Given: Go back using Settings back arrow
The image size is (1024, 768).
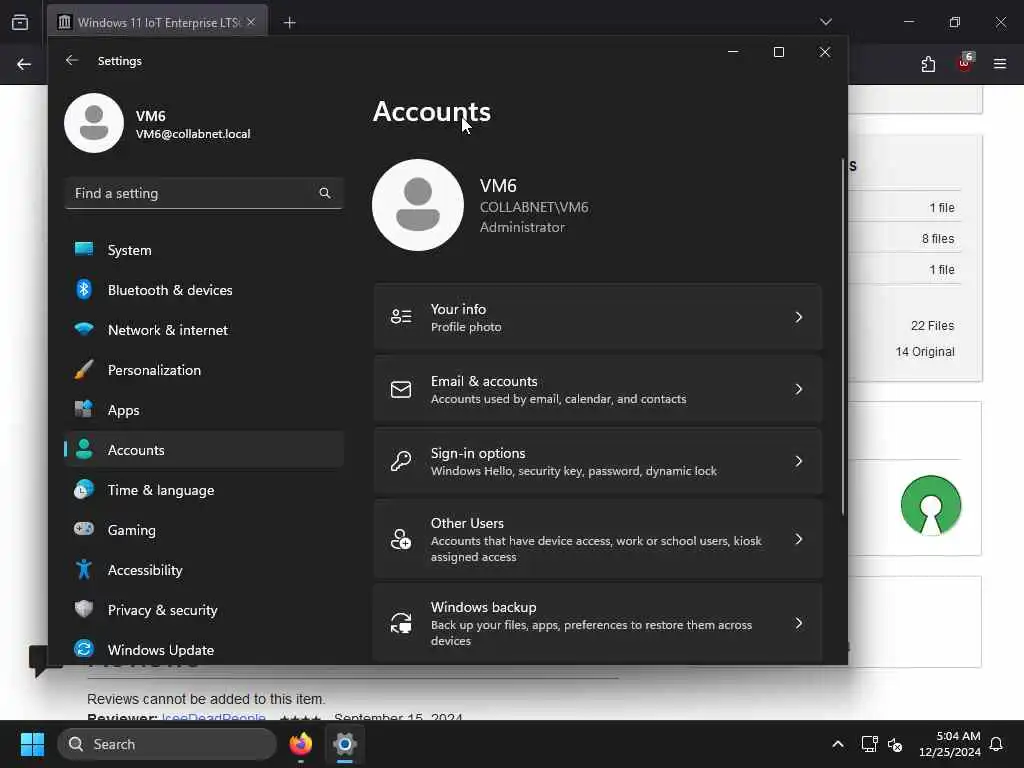Looking at the screenshot, I should point(72,60).
